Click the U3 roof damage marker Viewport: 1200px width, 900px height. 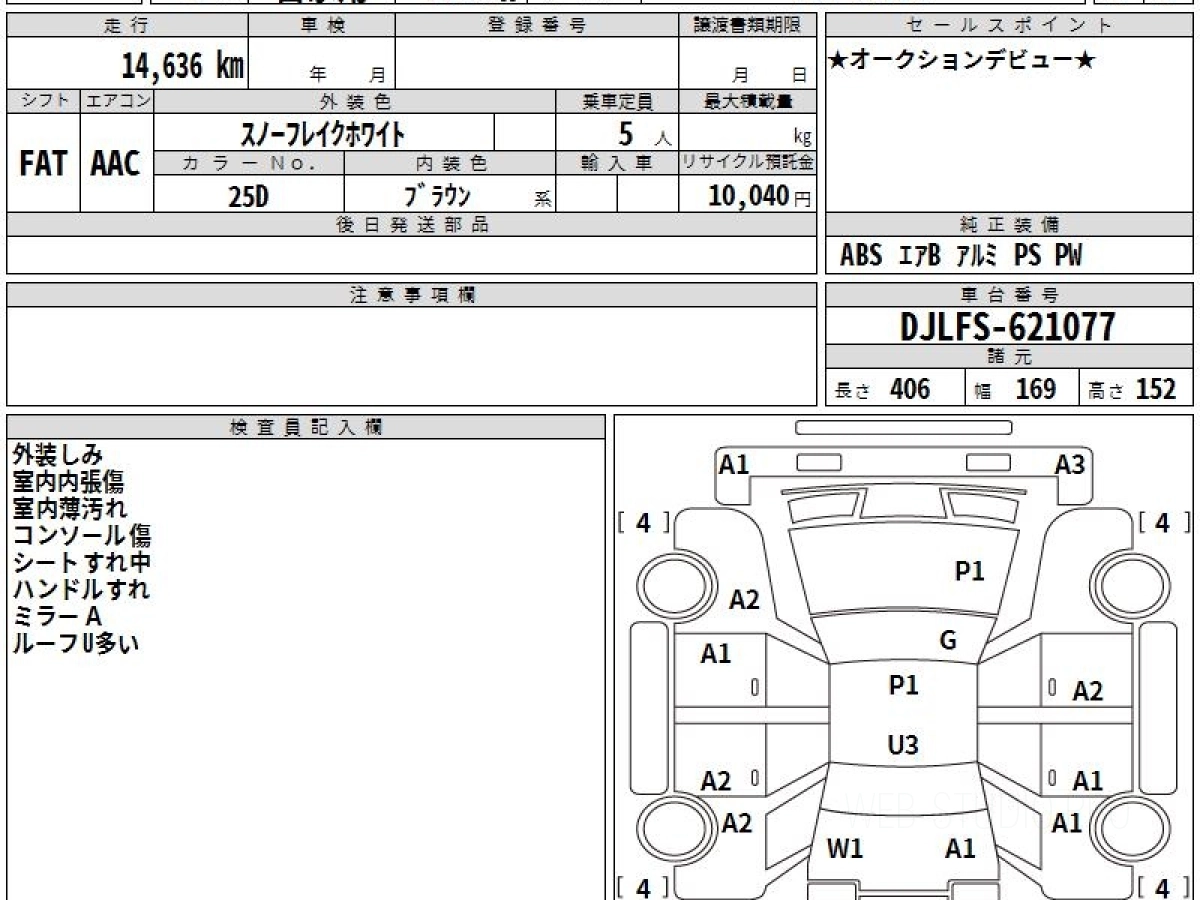click(x=903, y=745)
